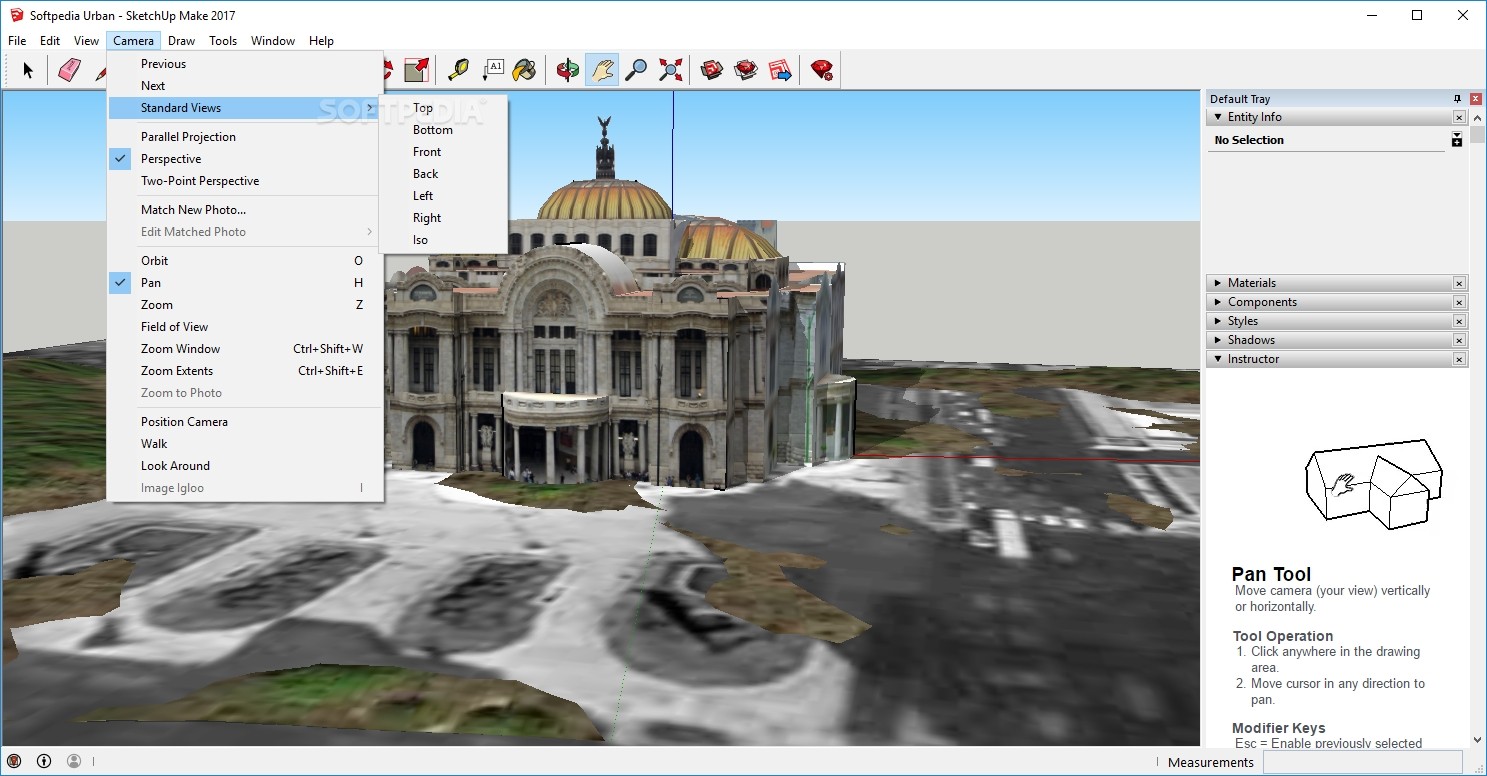Close the Shadows panel

[1459, 340]
